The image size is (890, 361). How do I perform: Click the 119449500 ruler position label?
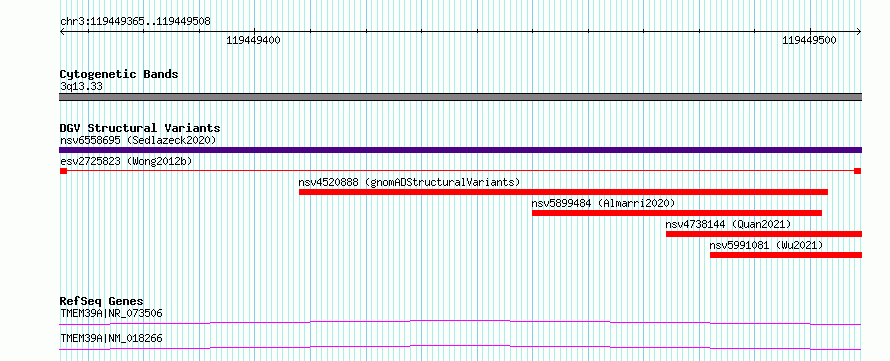[x=809, y=40]
